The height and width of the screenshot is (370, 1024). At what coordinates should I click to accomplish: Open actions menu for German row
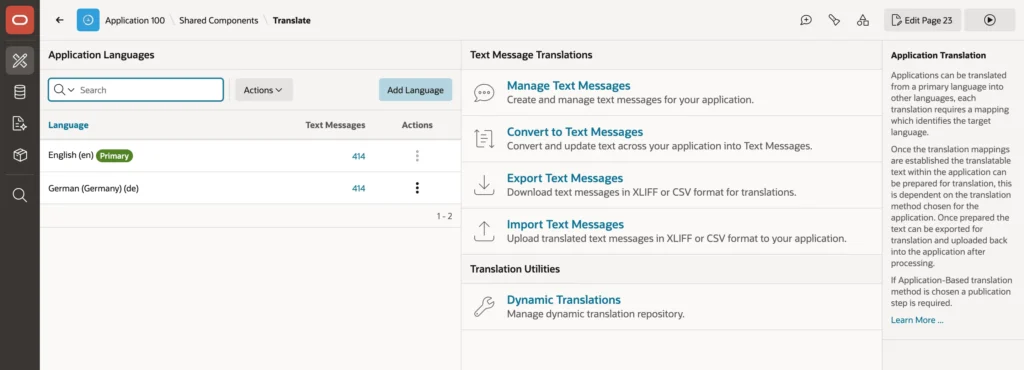(x=417, y=188)
